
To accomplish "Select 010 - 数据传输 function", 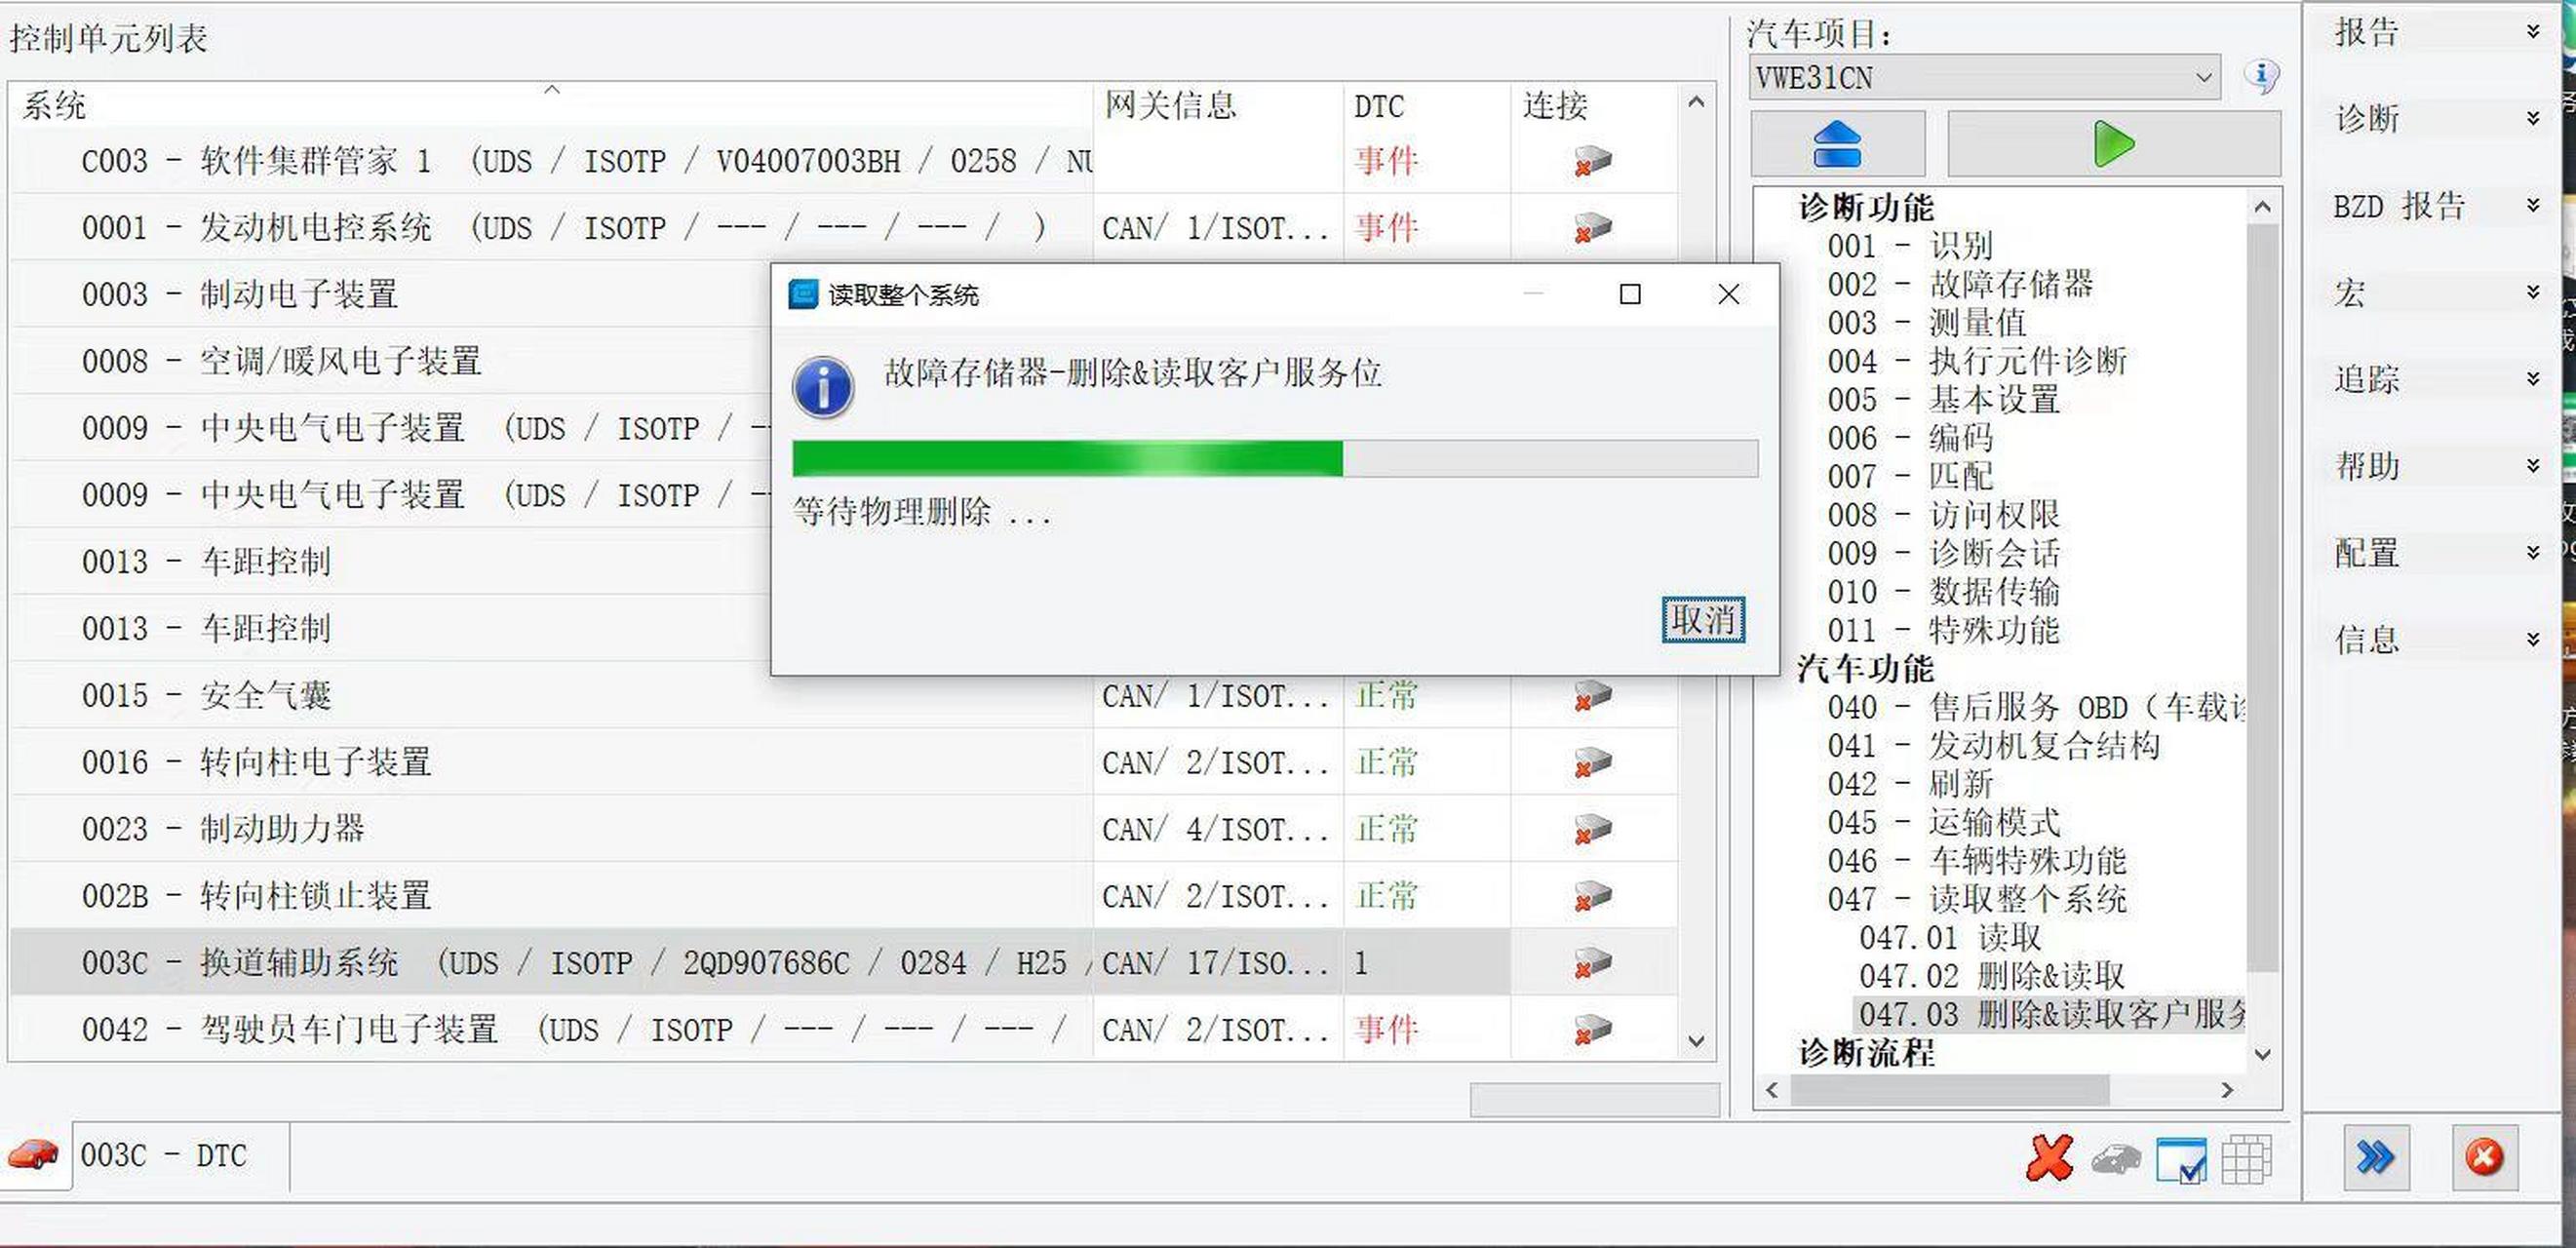I will click(x=1943, y=592).
